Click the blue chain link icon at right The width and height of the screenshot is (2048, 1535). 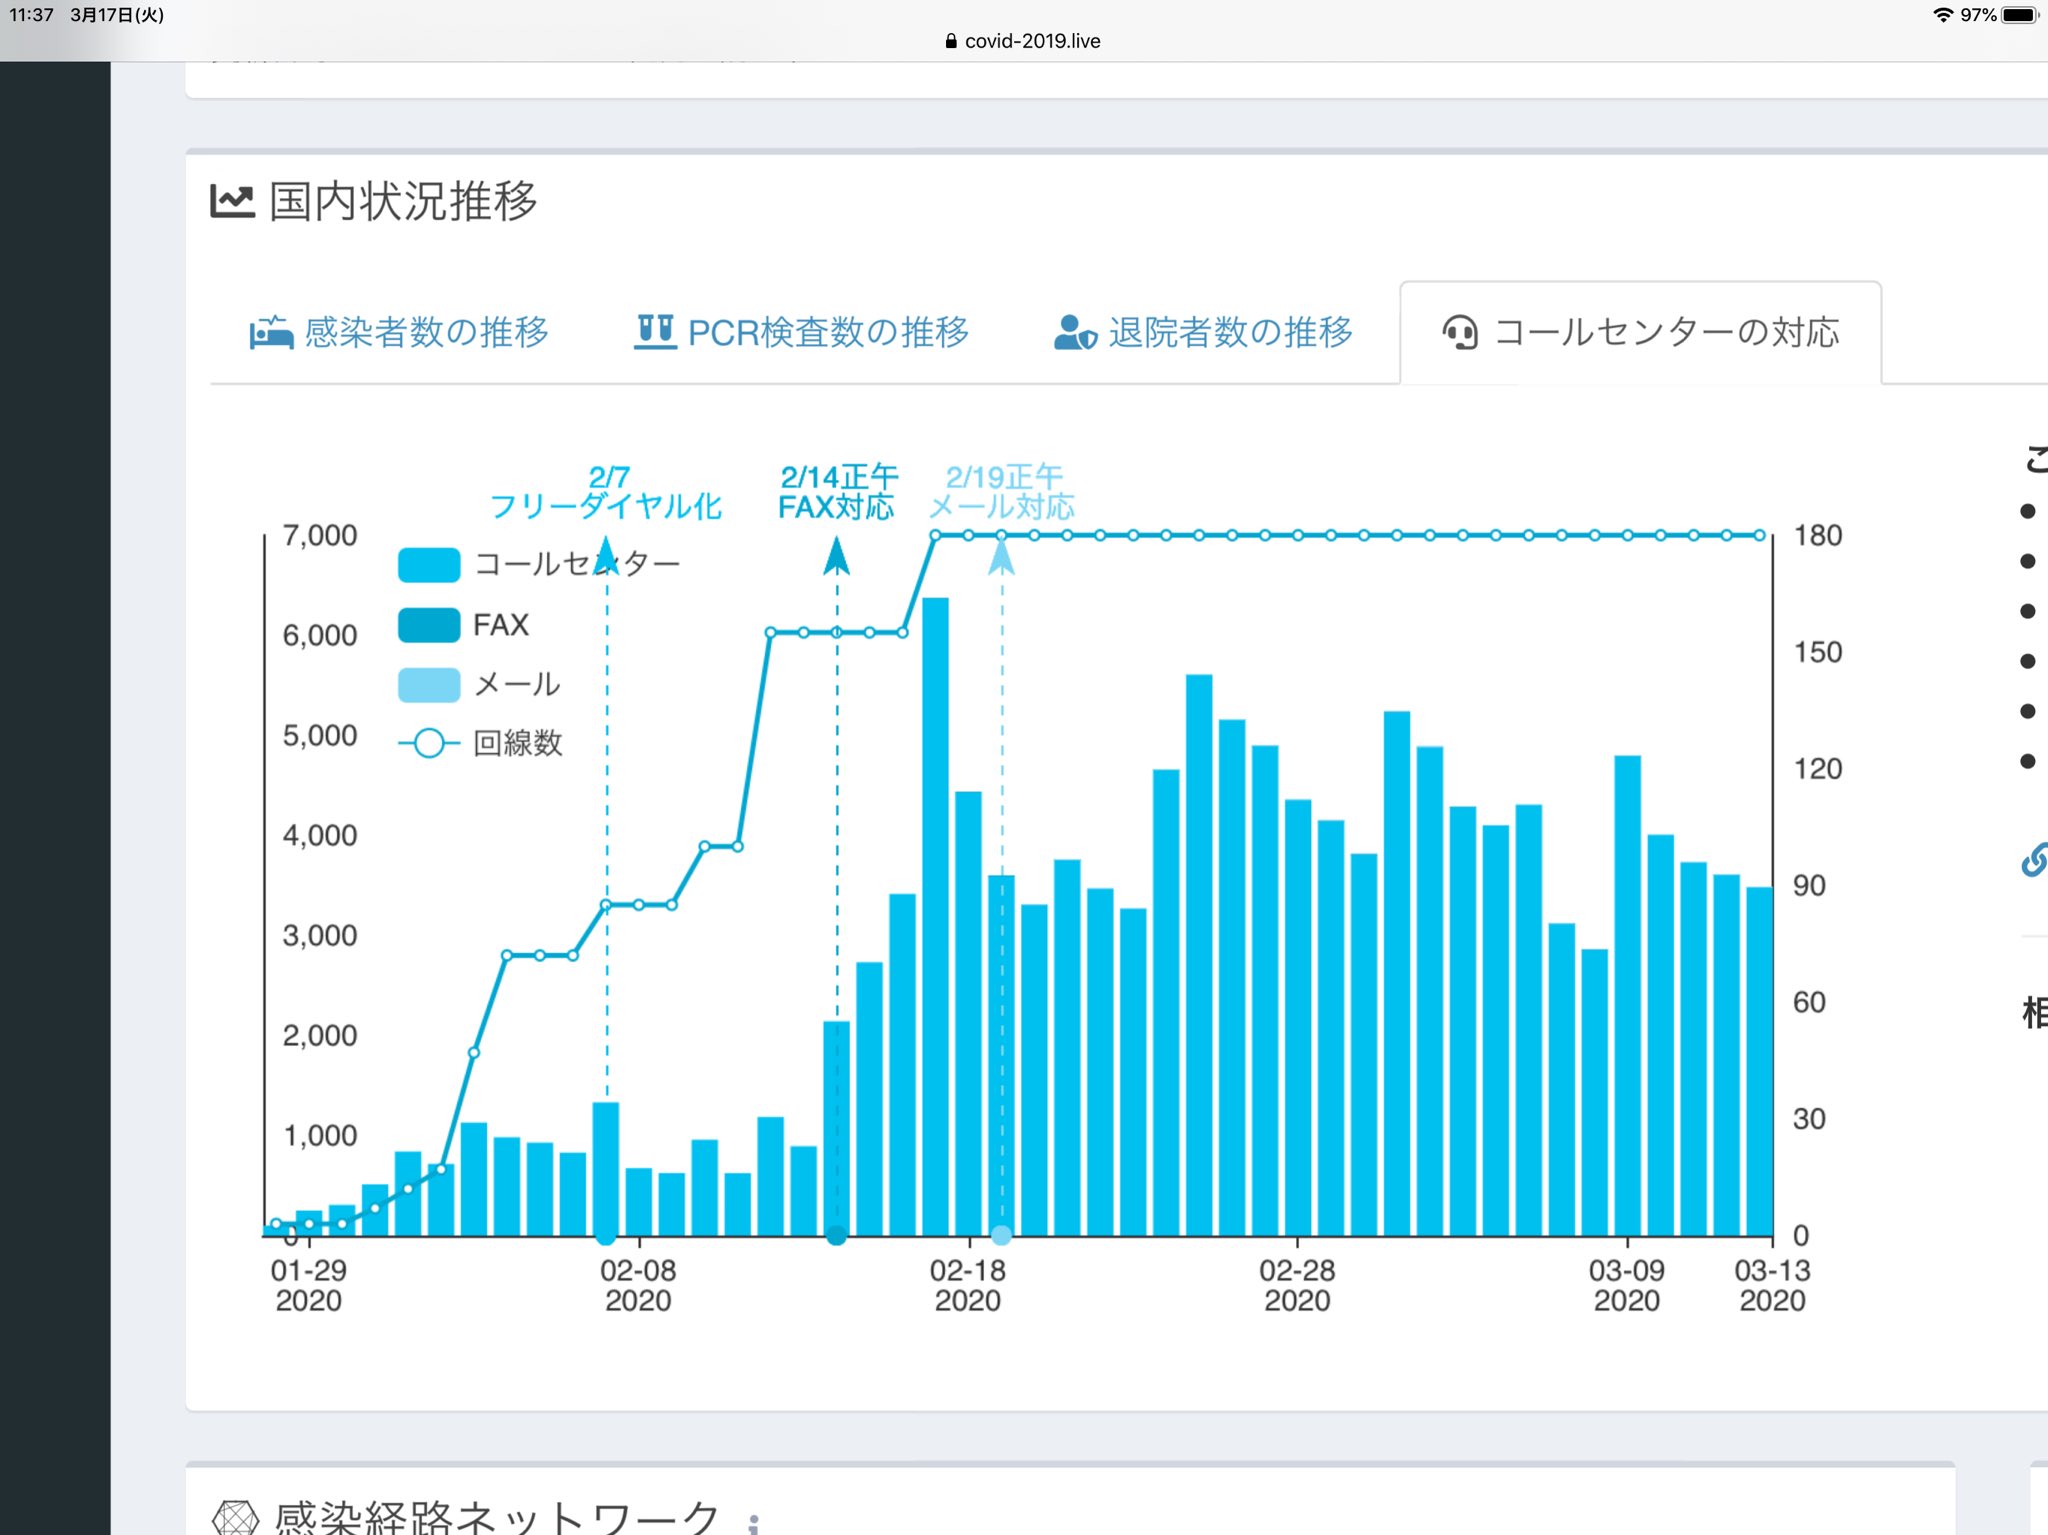tap(2034, 859)
